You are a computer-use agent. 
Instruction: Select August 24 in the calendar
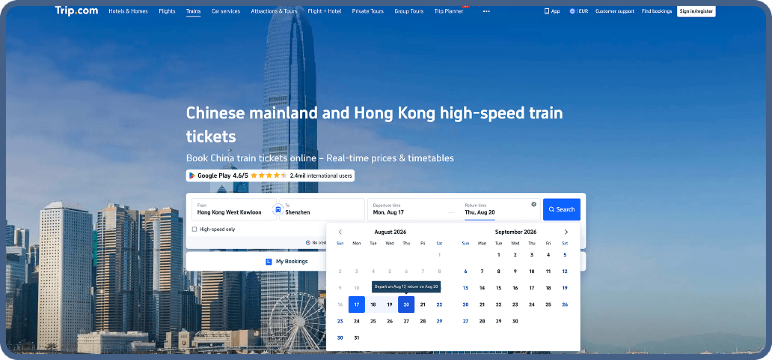click(356, 321)
